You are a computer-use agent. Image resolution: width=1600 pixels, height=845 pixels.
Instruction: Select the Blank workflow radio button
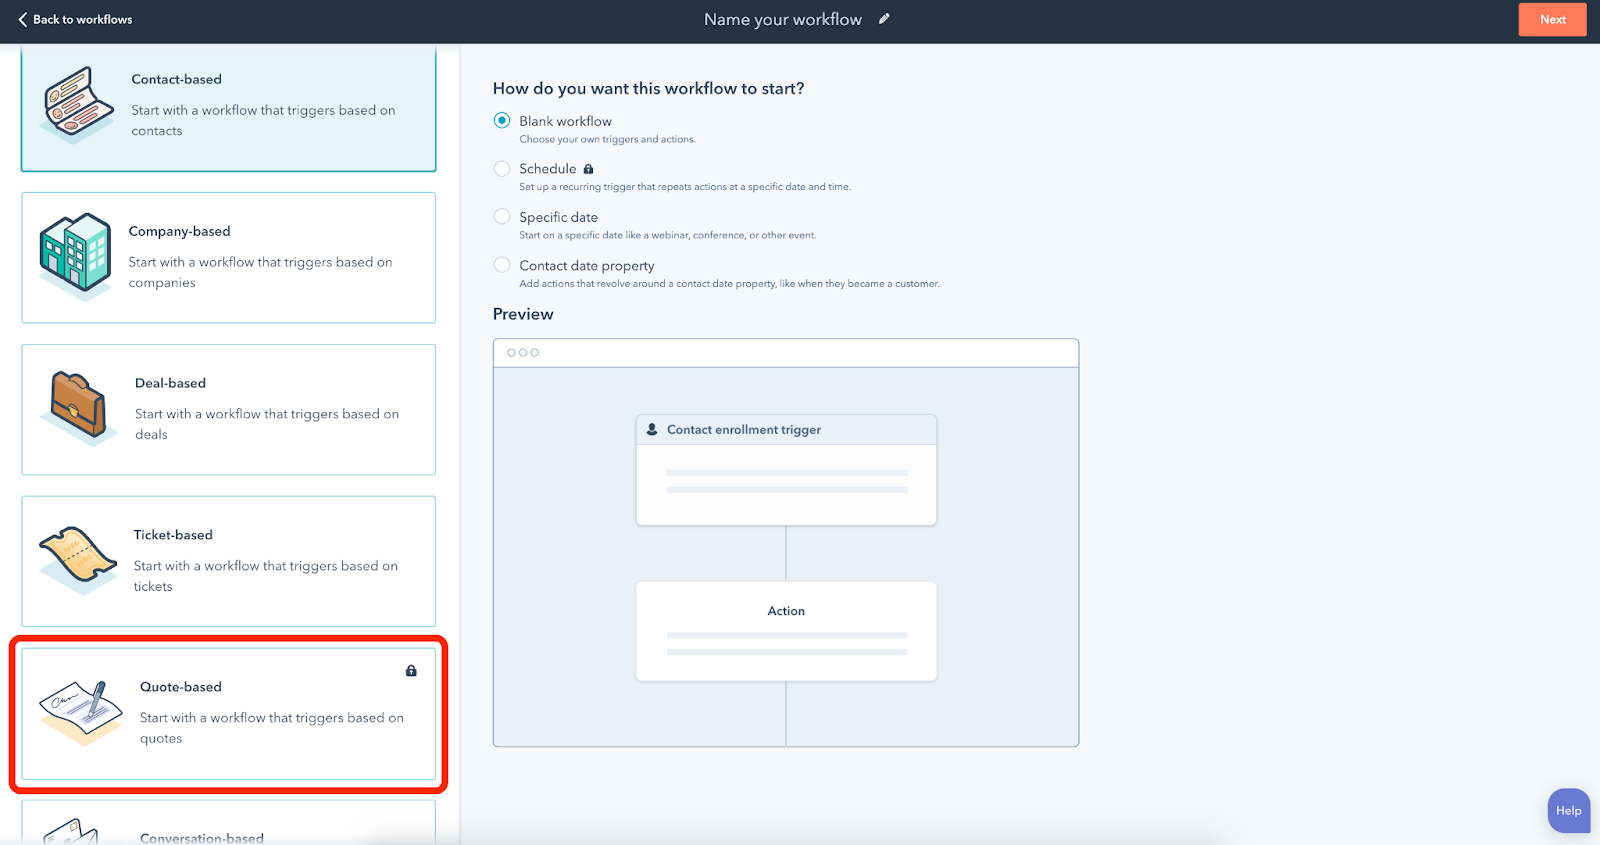pyautogui.click(x=502, y=120)
